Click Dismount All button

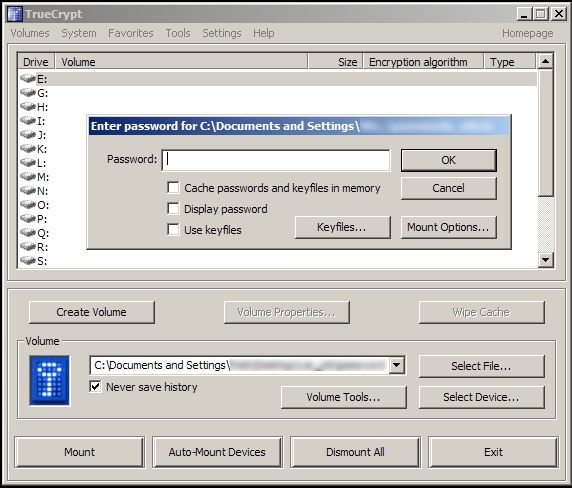coord(355,452)
